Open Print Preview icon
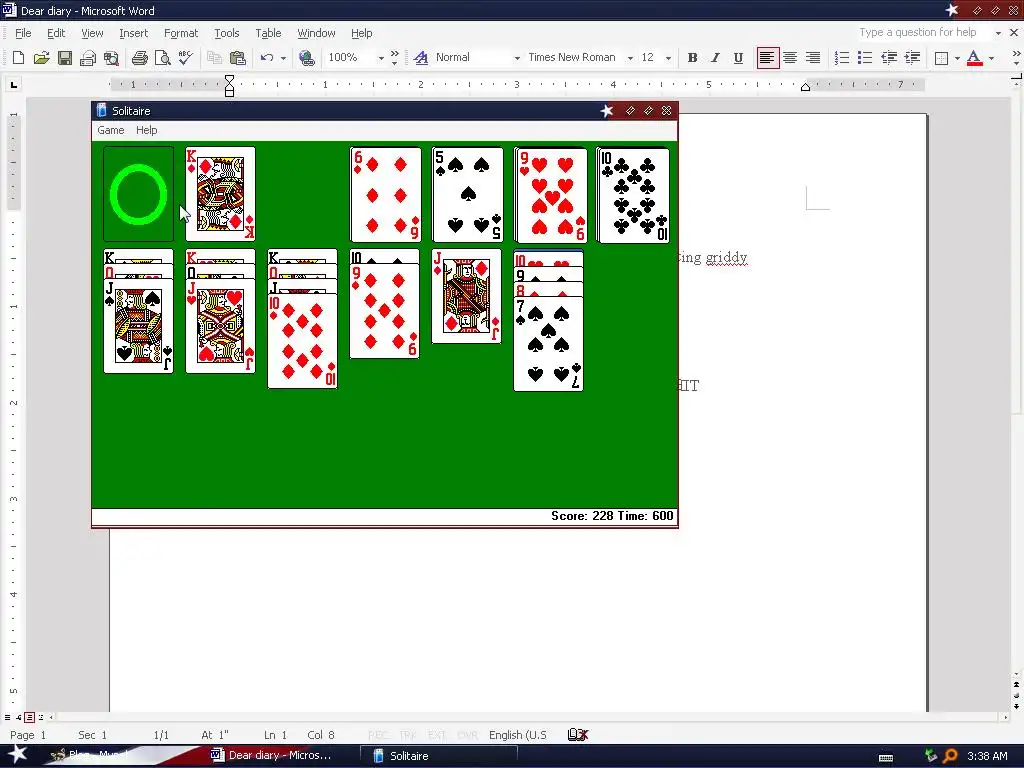Image resolution: width=1024 pixels, height=768 pixels. [x=163, y=57]
